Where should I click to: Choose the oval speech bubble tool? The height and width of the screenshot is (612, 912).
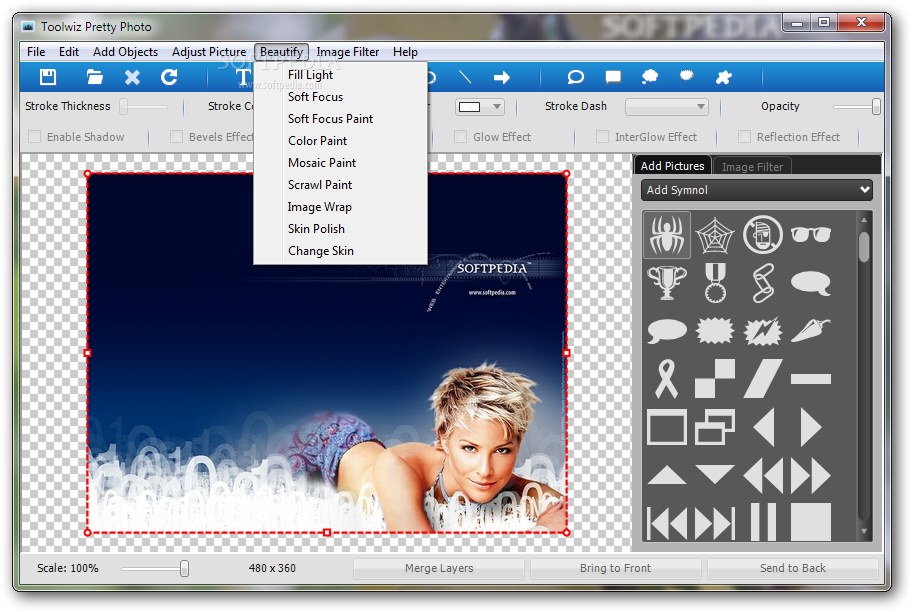click(x=575, y=77)
